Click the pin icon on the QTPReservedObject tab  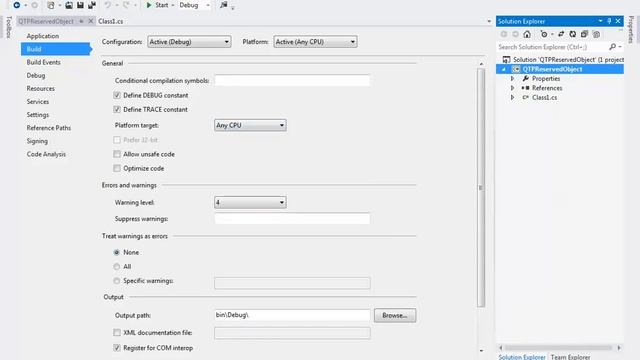click(x=82, y=21)
